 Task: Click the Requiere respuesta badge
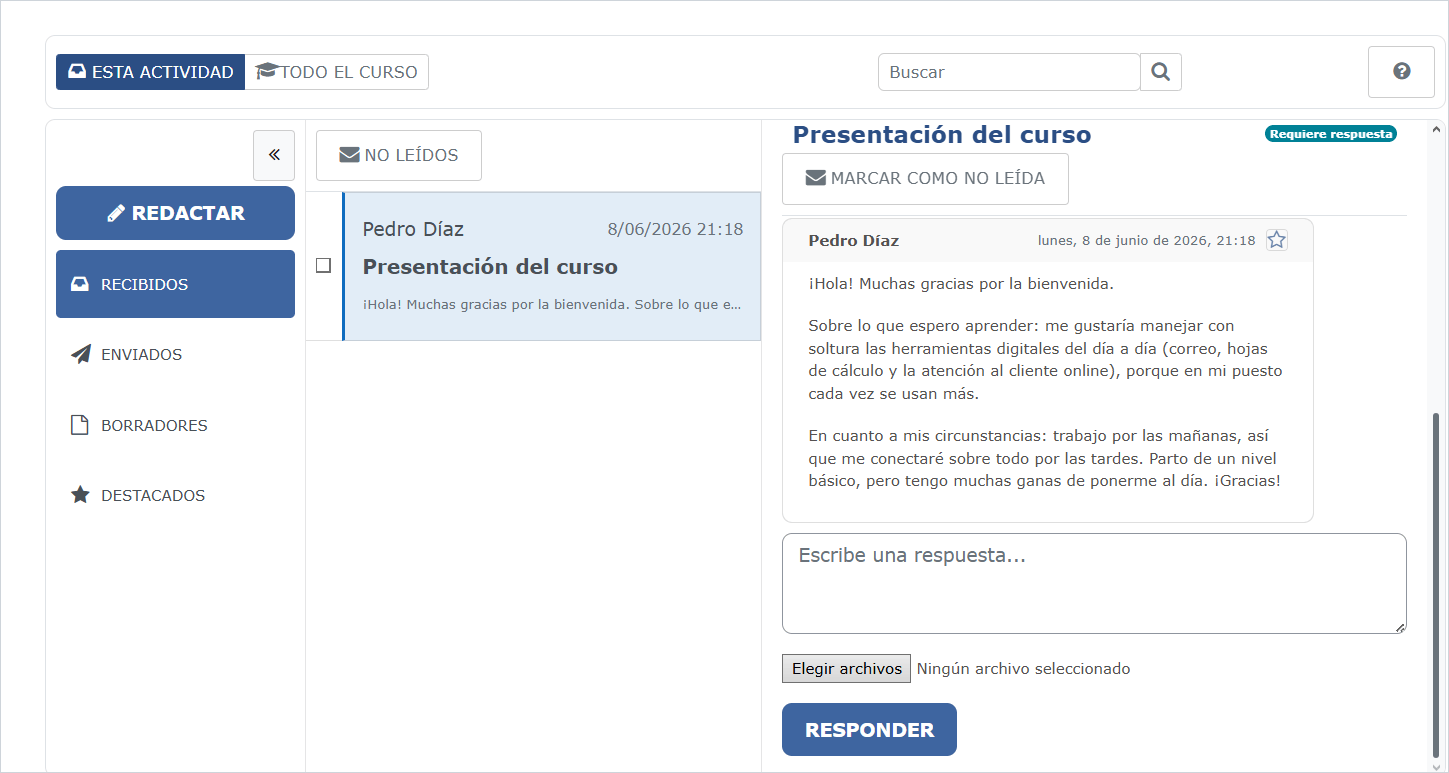1331,134
